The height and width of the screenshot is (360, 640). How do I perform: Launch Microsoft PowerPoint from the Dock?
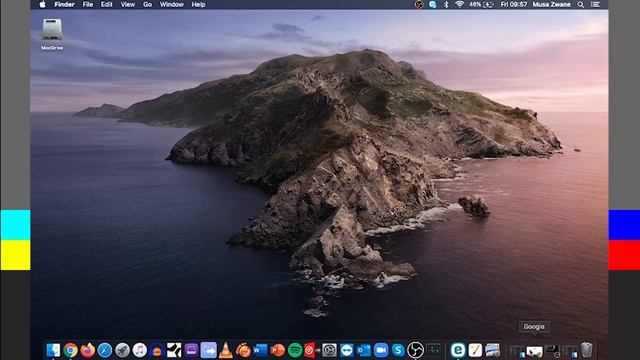[x=278, y=350]
